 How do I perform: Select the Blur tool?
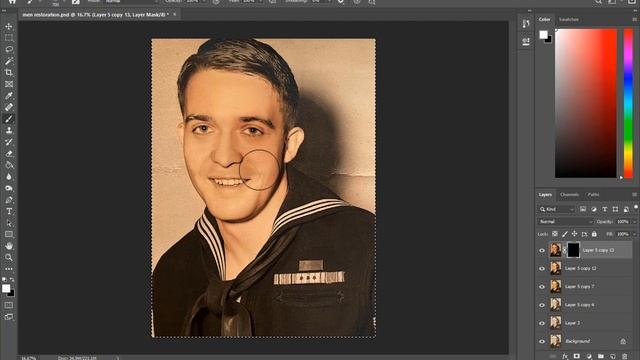9,177
